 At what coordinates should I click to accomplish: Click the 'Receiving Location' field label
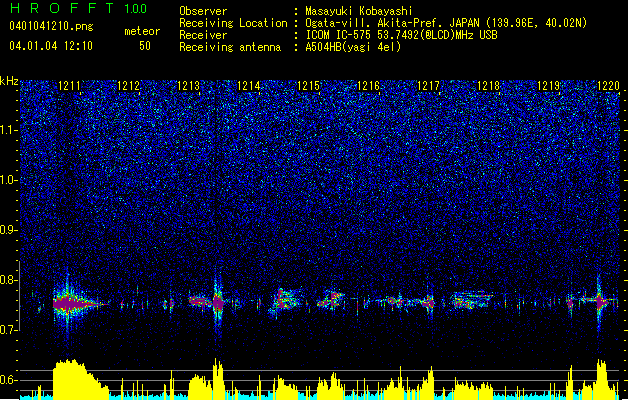point(233,23)
